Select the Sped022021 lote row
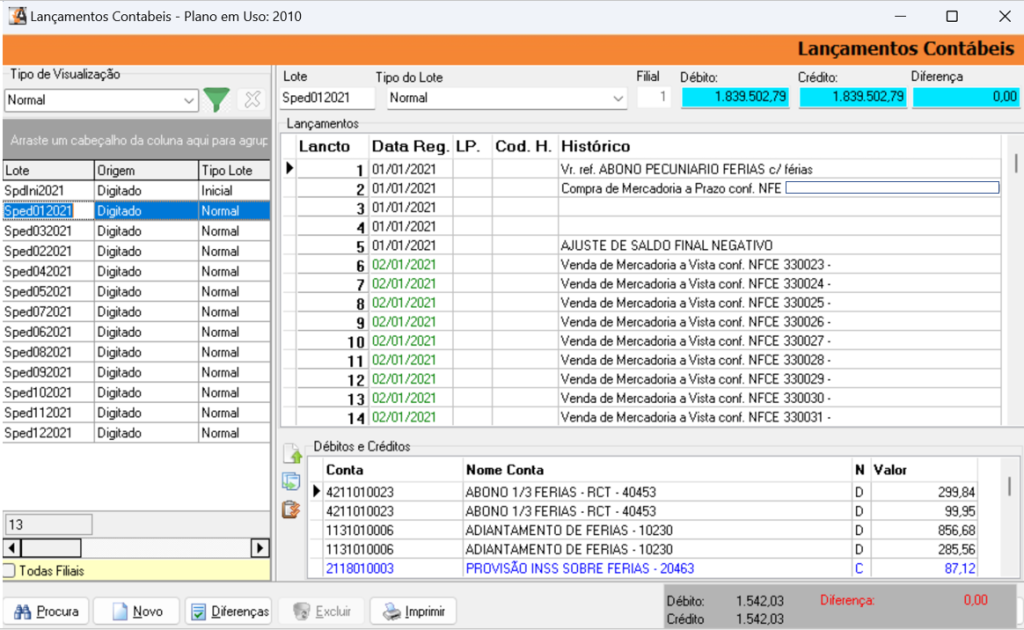The width and height of the screenshot is (1024, 630). [x=136, y=251]
